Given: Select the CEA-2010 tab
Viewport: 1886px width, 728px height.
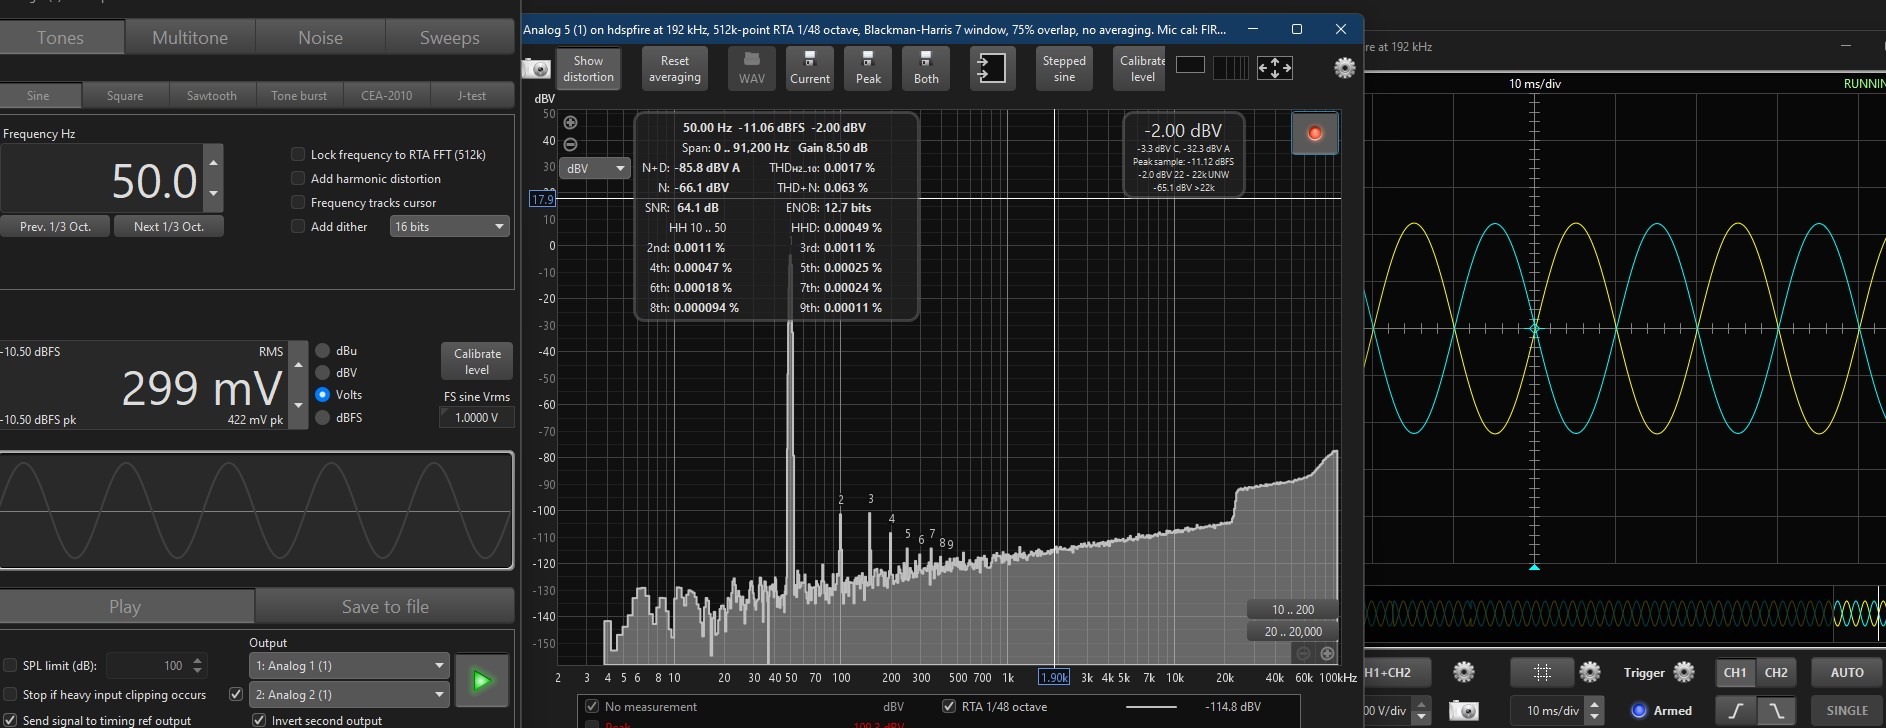Looking at the screenshot, I should [386, 96].
